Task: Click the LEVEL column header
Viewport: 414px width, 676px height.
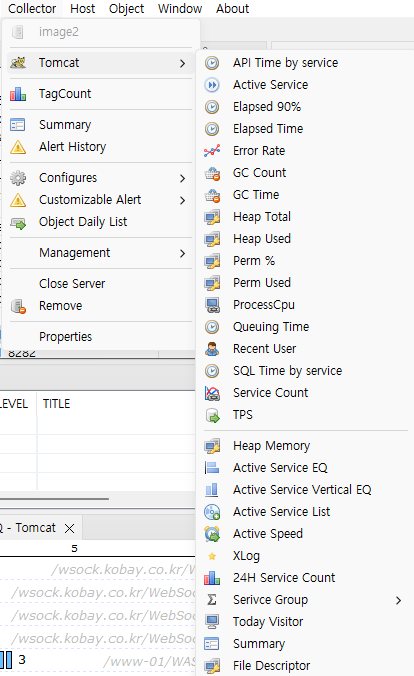Action: (14, 404)
